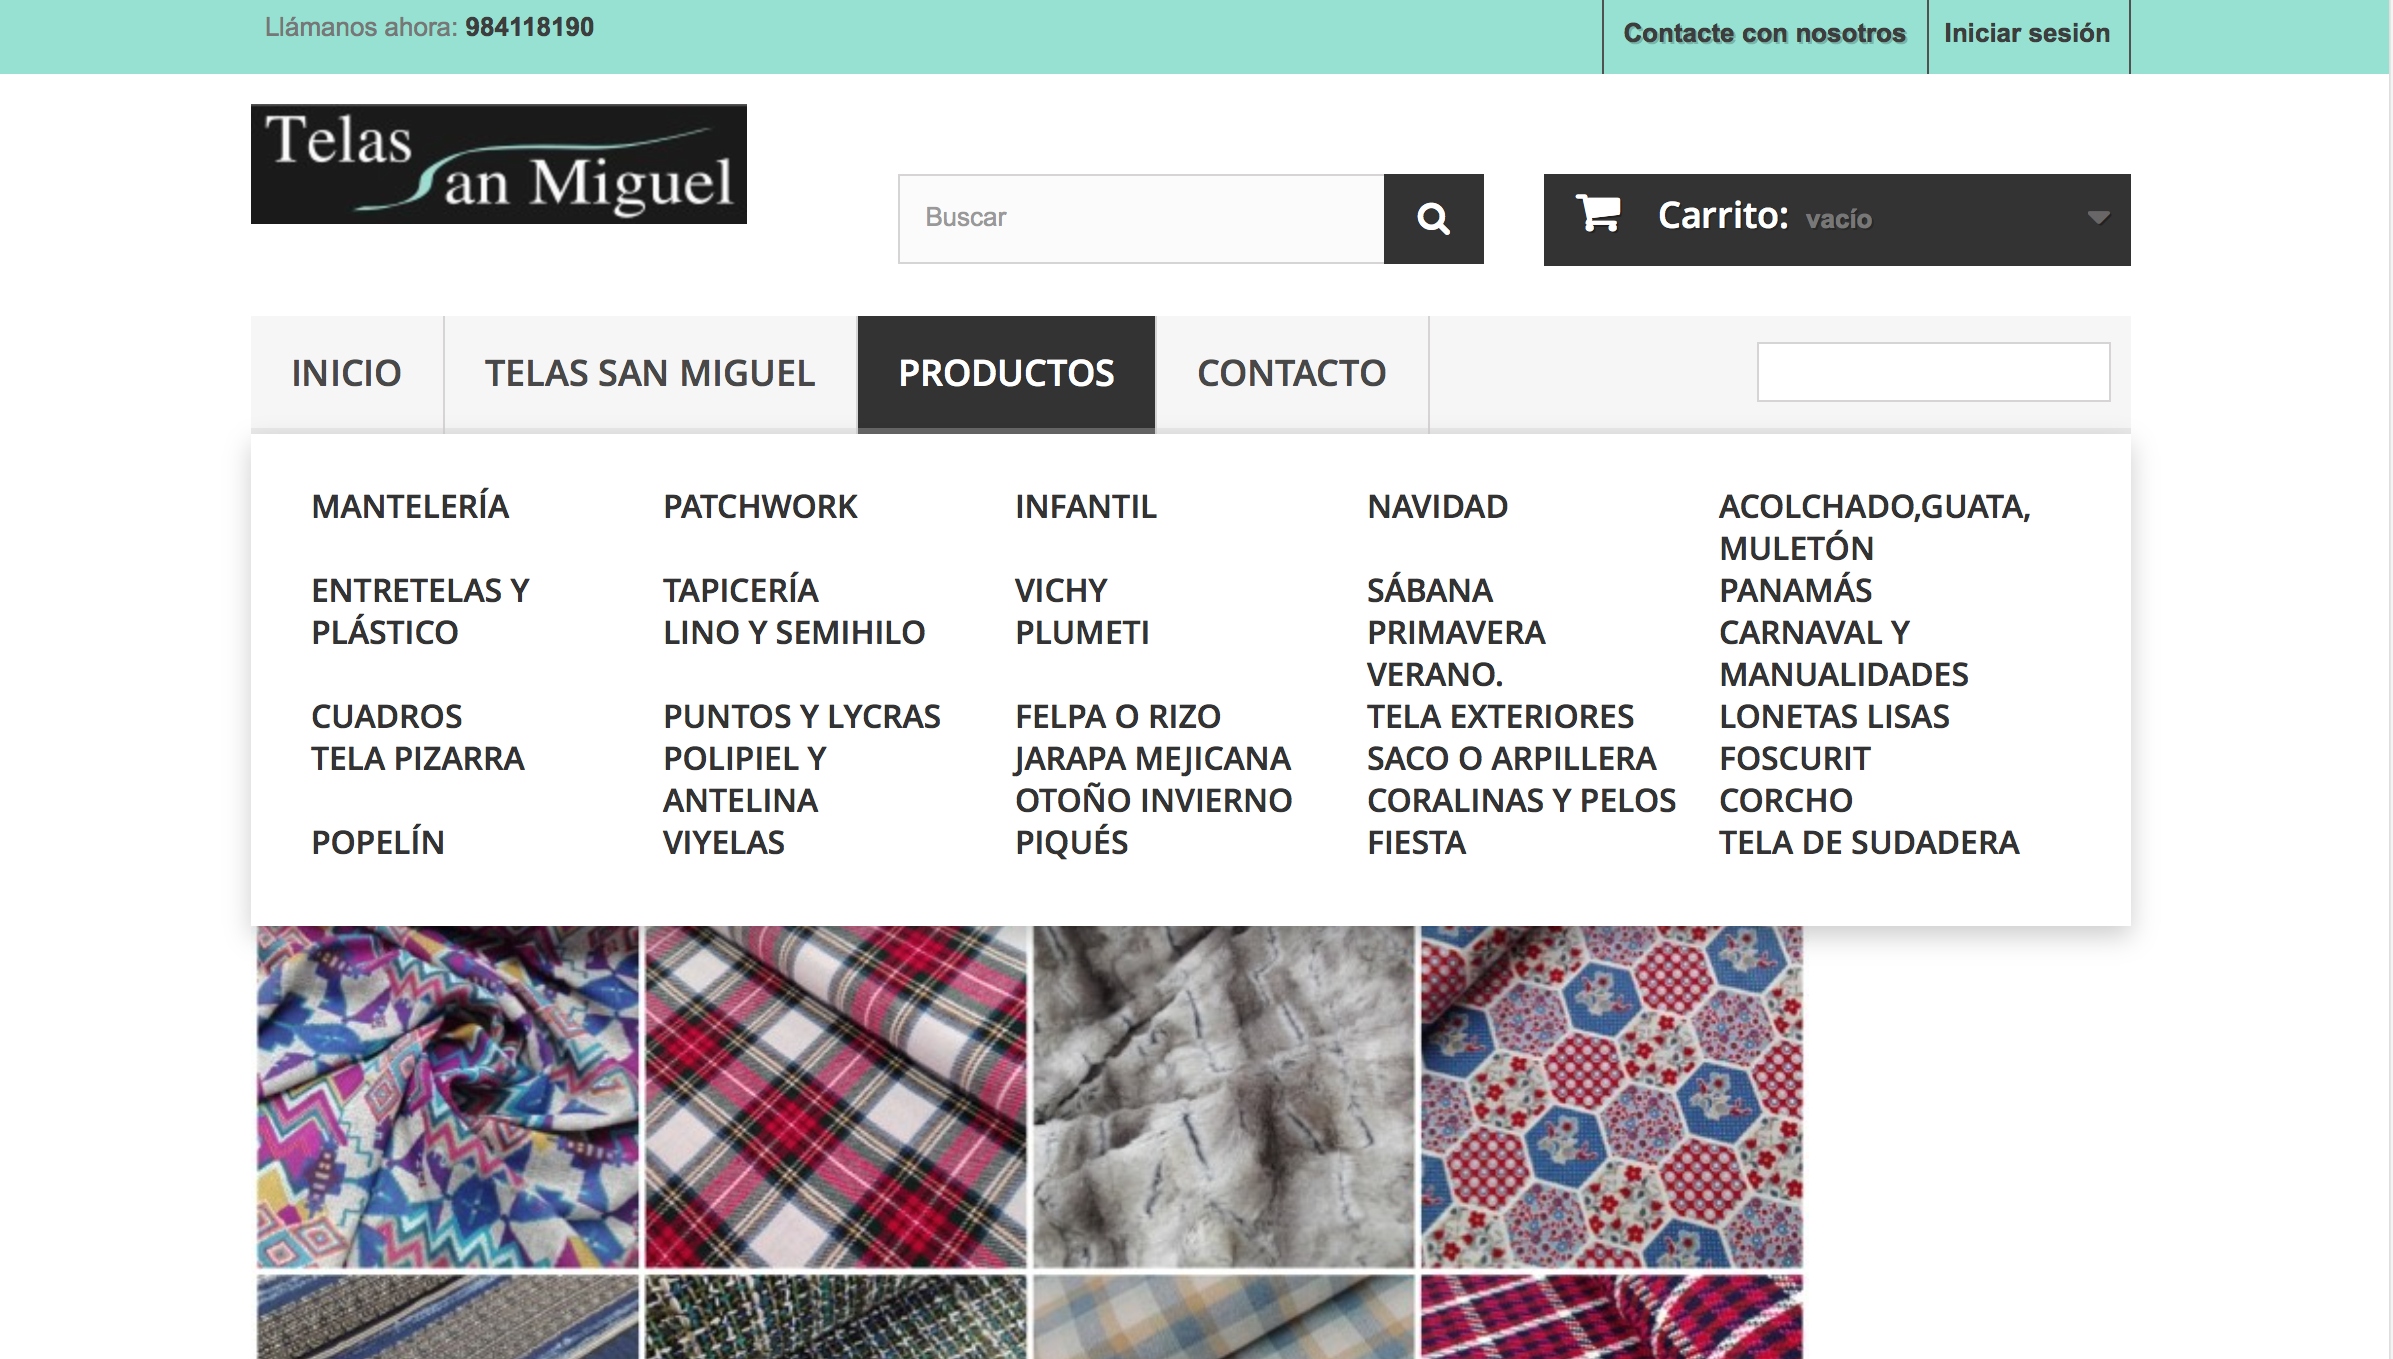Image resolution: width=2393 pixels, height=1359 pixels.
Task: Click the magnifying glass search button
Action: point(1432,219)
